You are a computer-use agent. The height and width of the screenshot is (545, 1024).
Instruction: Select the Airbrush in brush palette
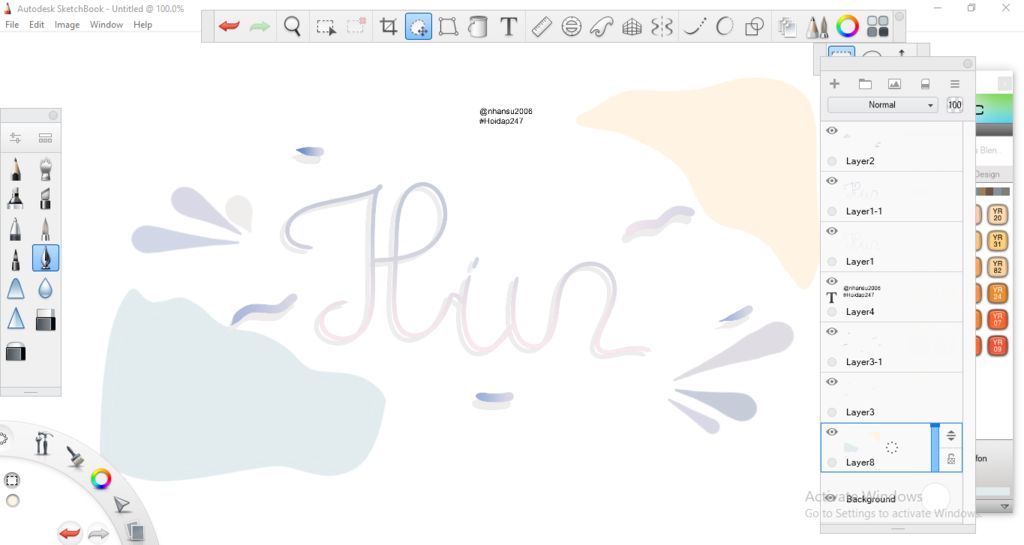coord(45,169)
